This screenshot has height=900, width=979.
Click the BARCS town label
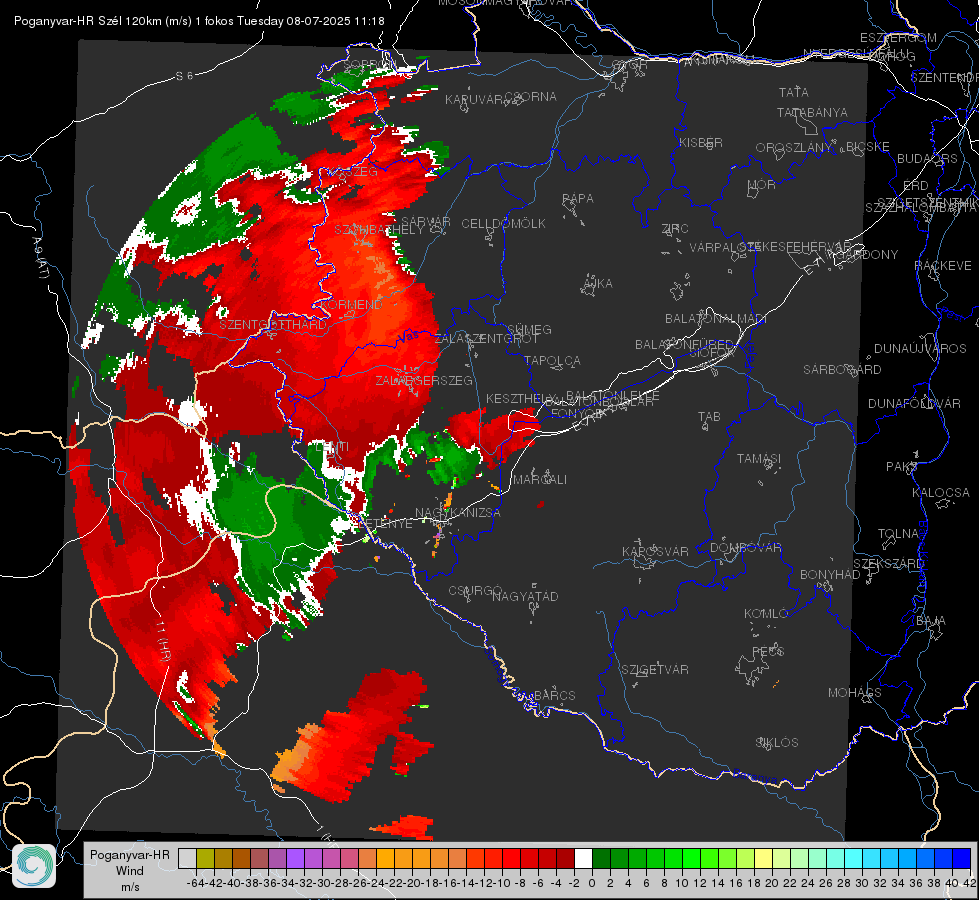(554, 695)
